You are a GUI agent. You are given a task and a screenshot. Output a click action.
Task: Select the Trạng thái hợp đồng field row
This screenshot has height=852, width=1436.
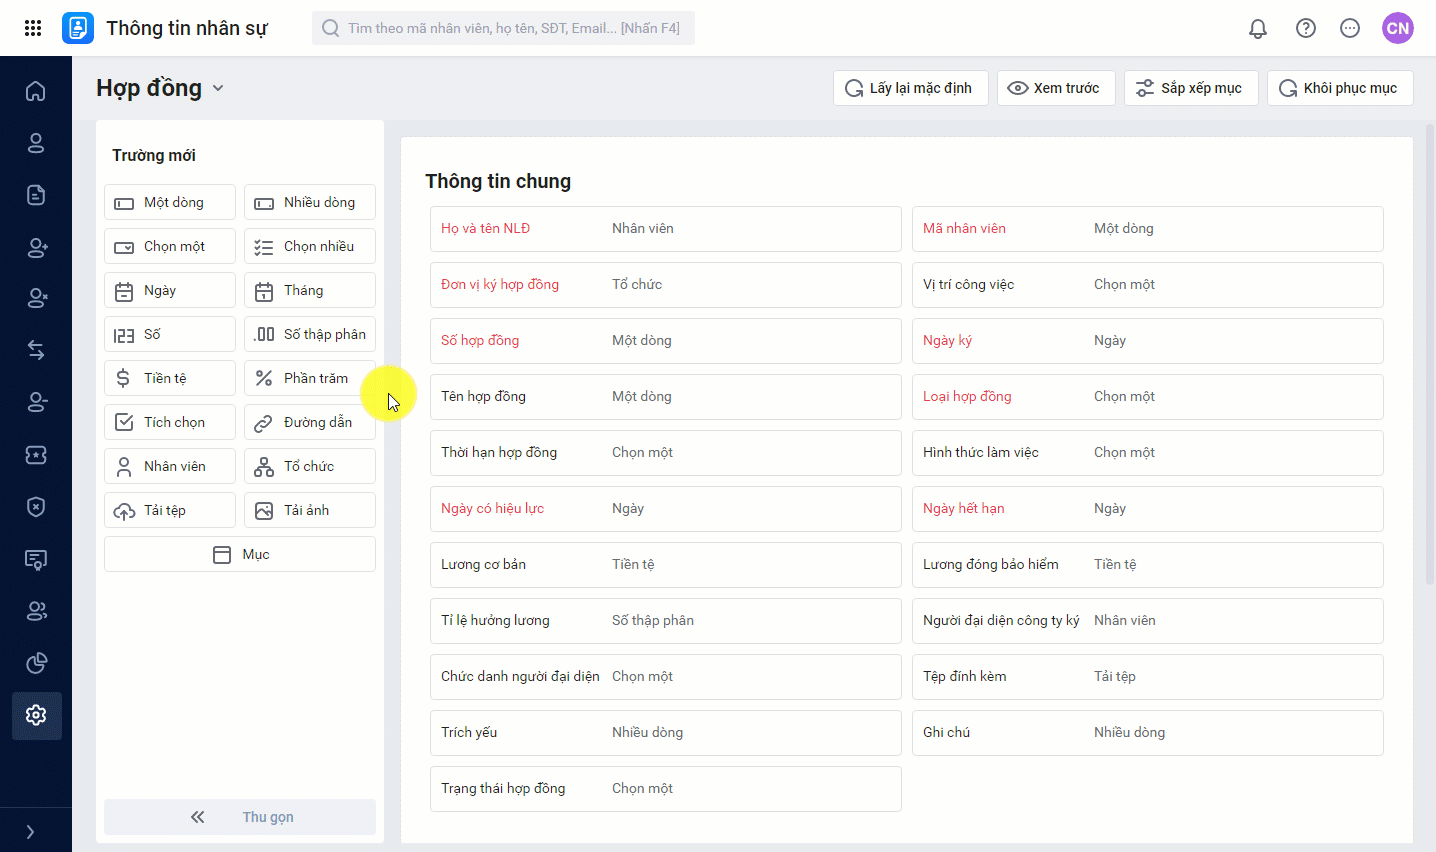point(665,789)
